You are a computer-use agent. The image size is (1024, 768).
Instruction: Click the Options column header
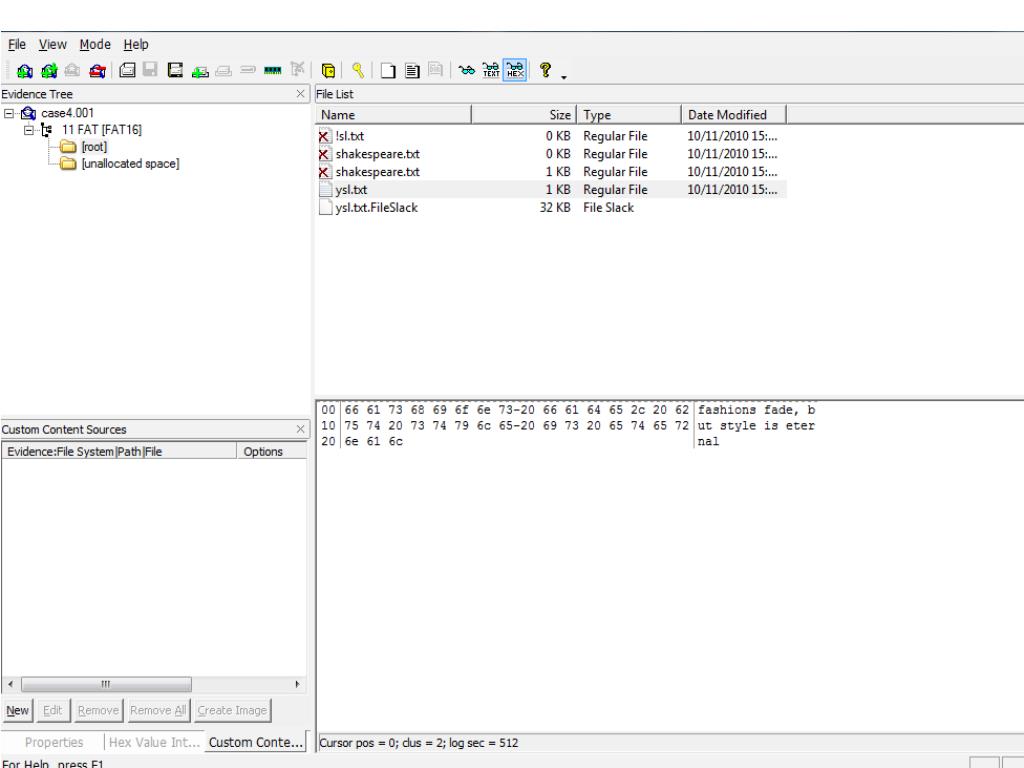[272, 451]
